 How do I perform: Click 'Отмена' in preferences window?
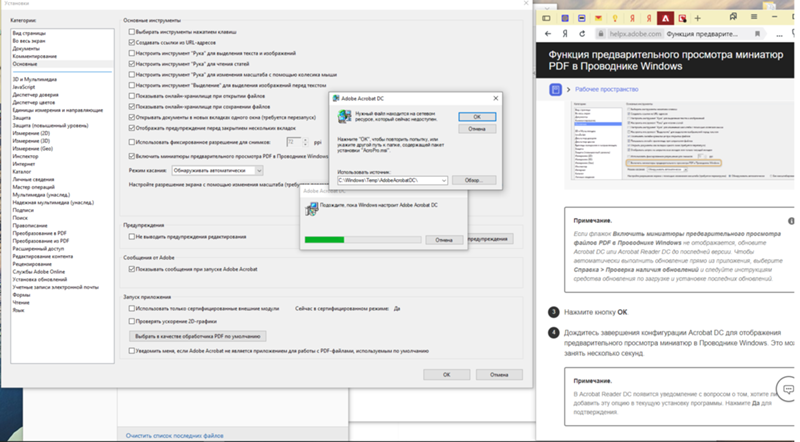[x=499, y=375]
